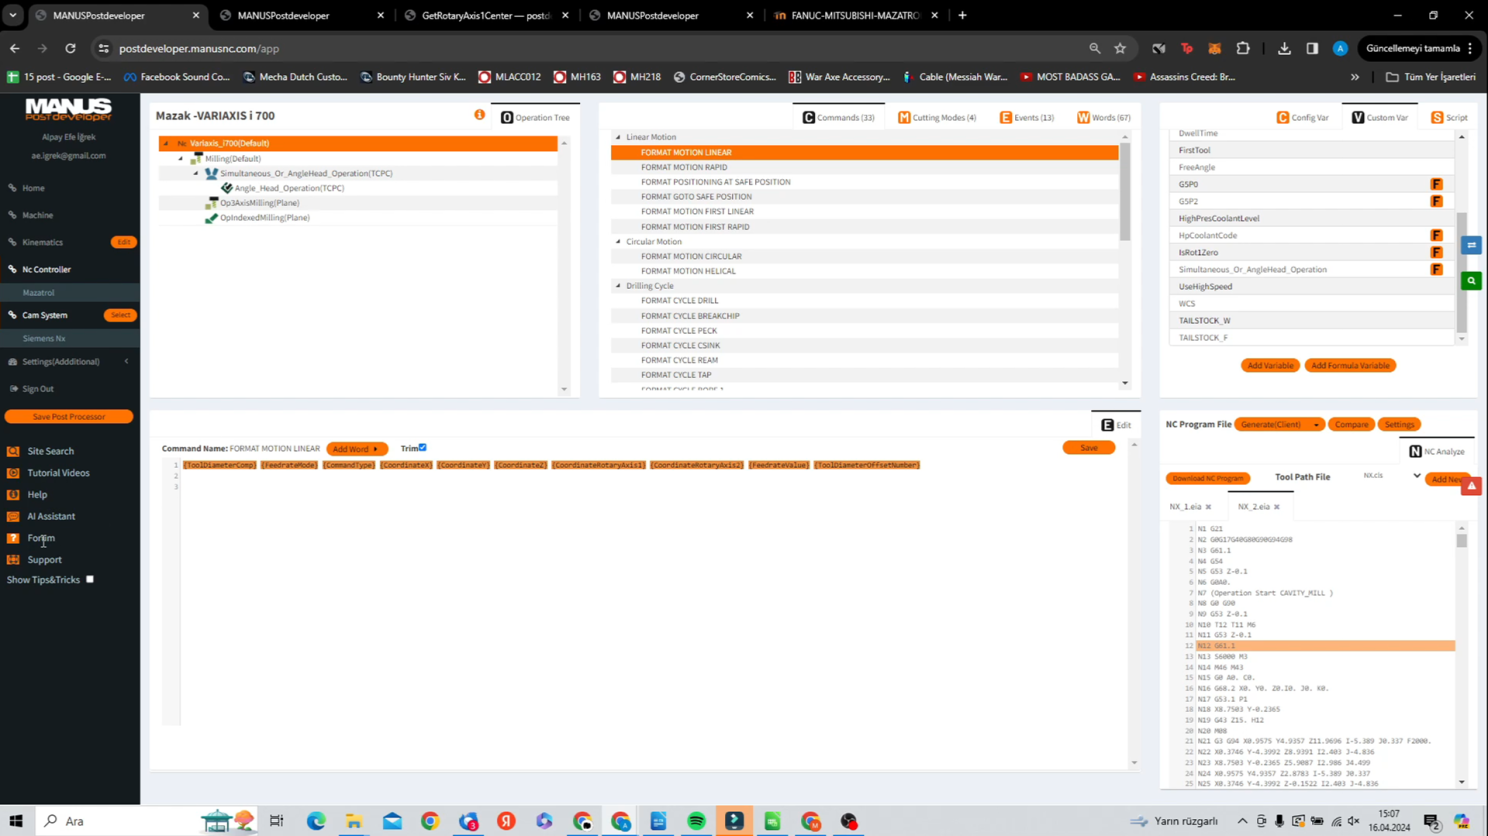
Task: Click the red warning triangle icon
Action: (1471, 486)
